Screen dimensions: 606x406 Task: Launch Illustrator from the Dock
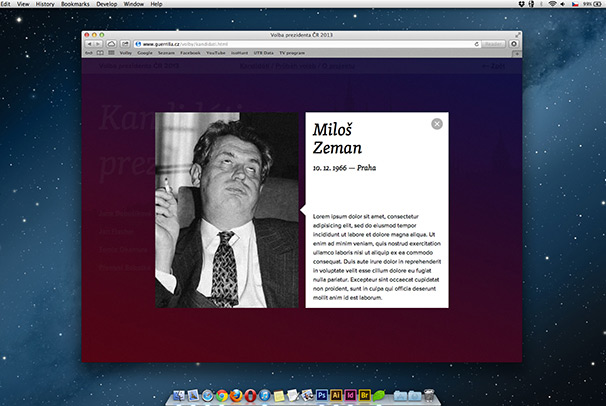pyautogui.click(x=337, y=395)
